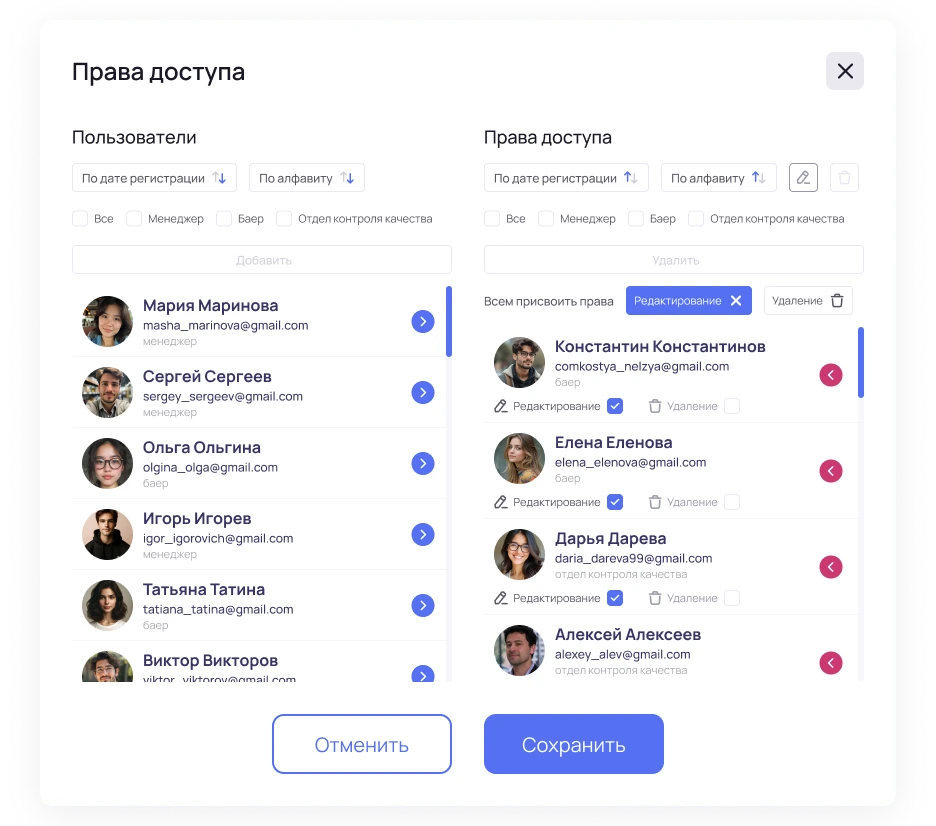Sort users list По алфавиту
Screen dimensions: 936x826
click(x=307, y=178)
